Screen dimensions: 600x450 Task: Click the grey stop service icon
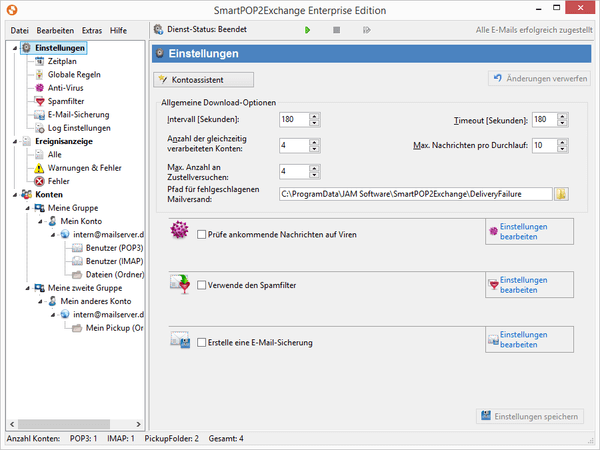[336, 30]
